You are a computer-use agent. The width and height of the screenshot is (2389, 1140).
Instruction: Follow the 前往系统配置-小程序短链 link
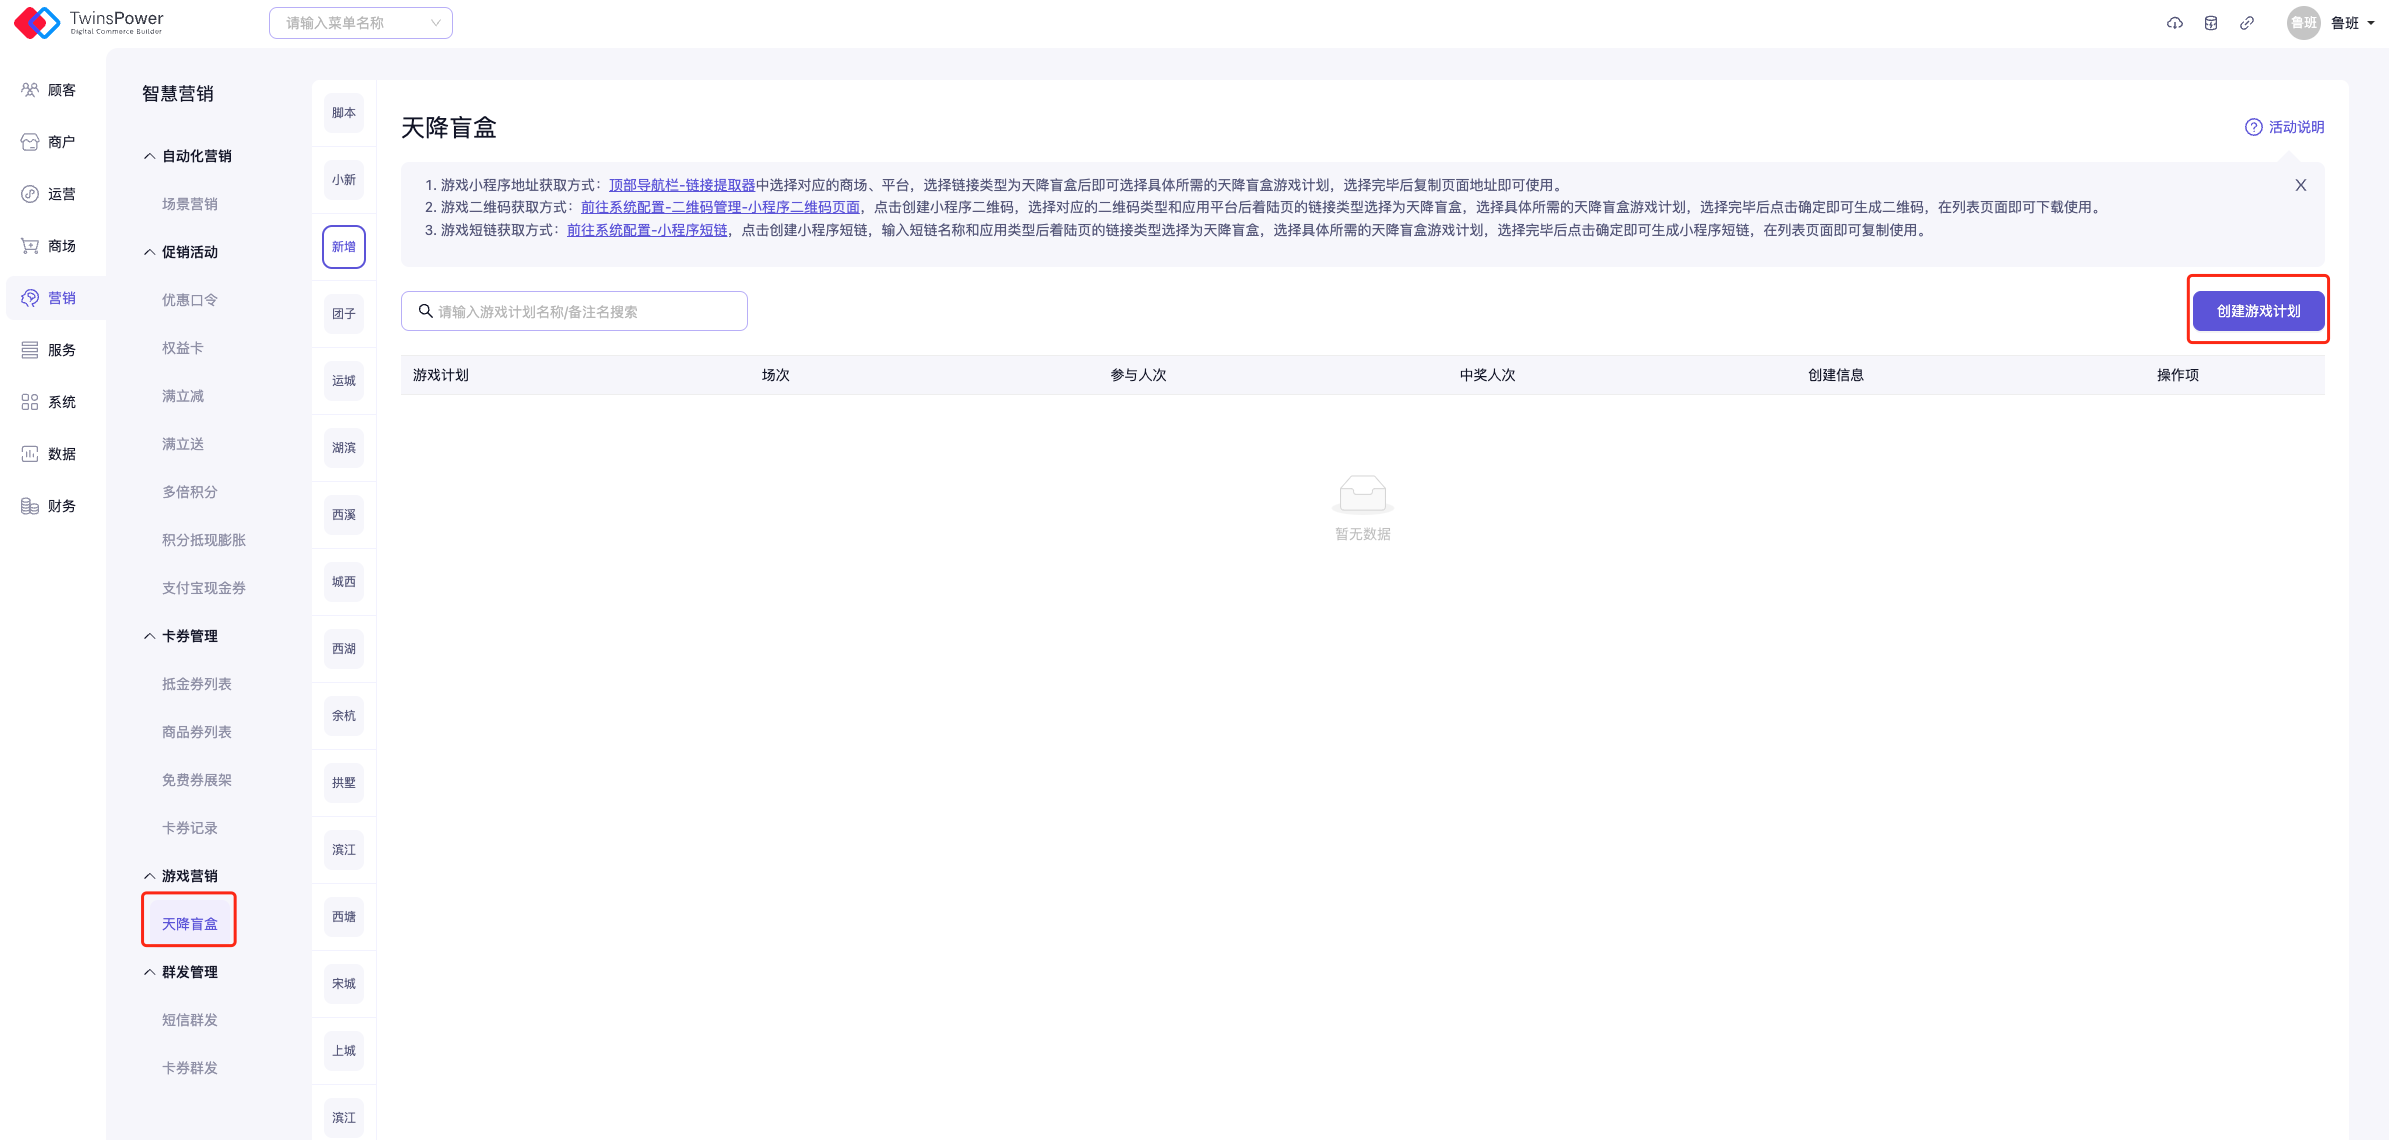647,230
